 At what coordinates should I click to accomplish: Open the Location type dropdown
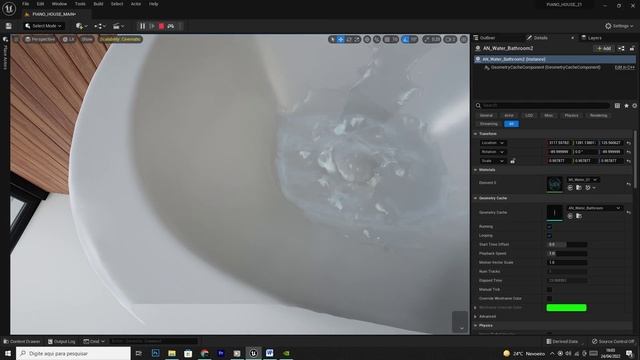[493, 143]
